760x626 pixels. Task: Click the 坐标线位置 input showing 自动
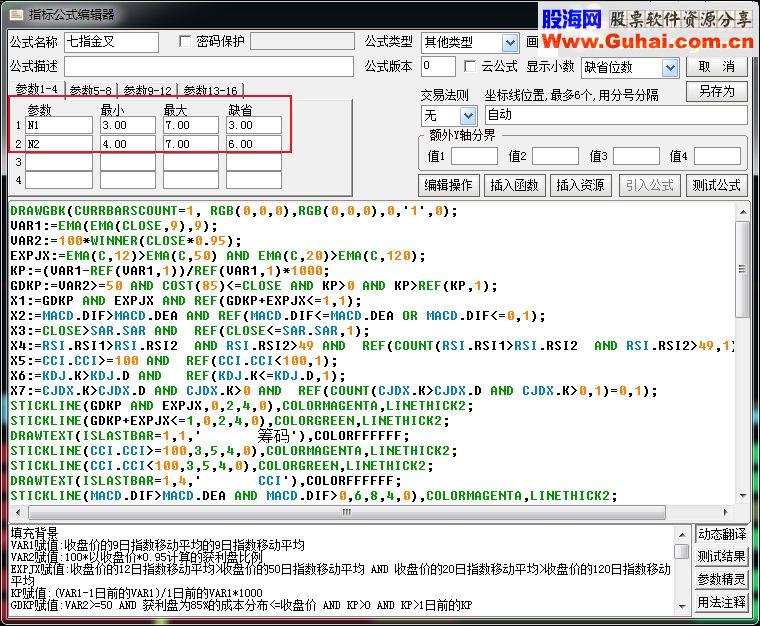click(616, 115)
